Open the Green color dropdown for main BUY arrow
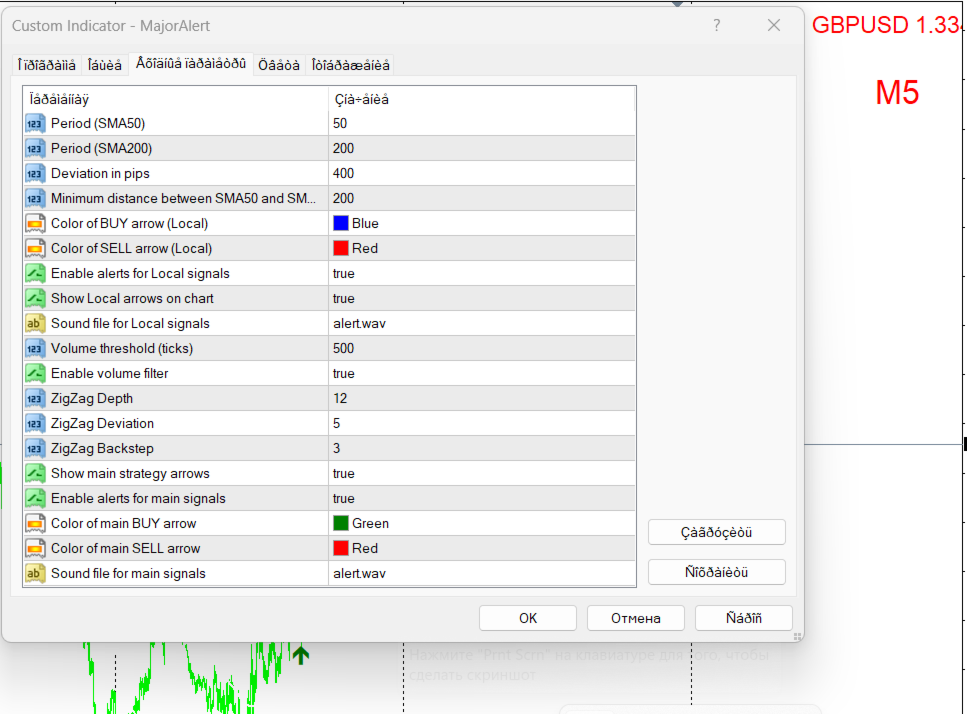Viewport: 967px width, 714px height. (482, 523)
